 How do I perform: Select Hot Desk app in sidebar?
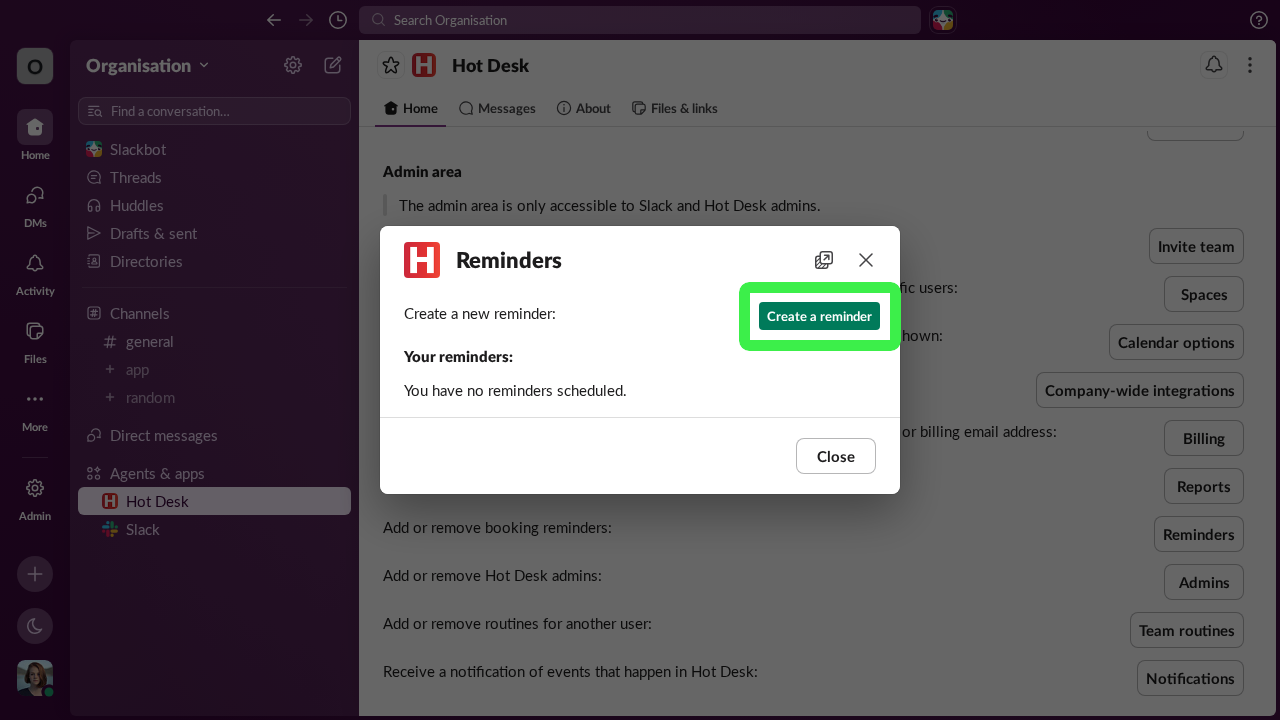pos(214,501)
